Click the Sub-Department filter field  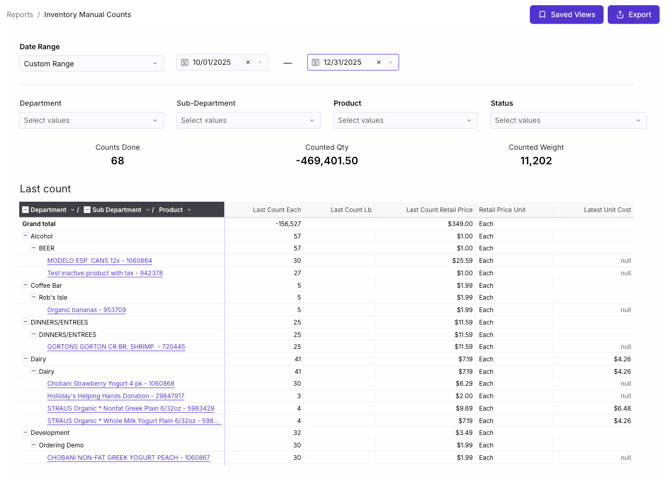pyautogui.click(x=248, y=120)
